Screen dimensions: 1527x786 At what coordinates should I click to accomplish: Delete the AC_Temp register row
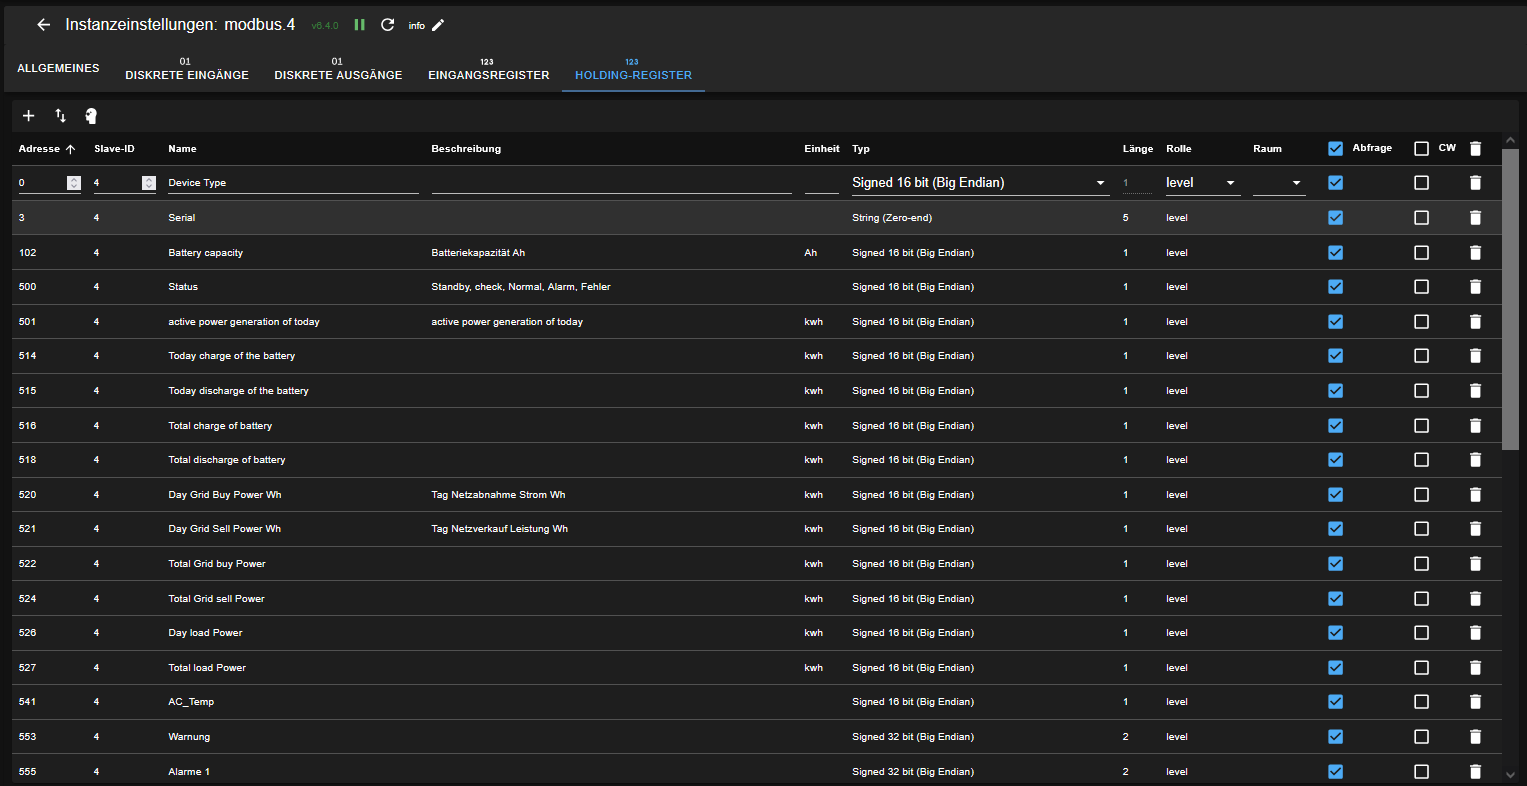pyautogui.click(x=1475, y=702)
